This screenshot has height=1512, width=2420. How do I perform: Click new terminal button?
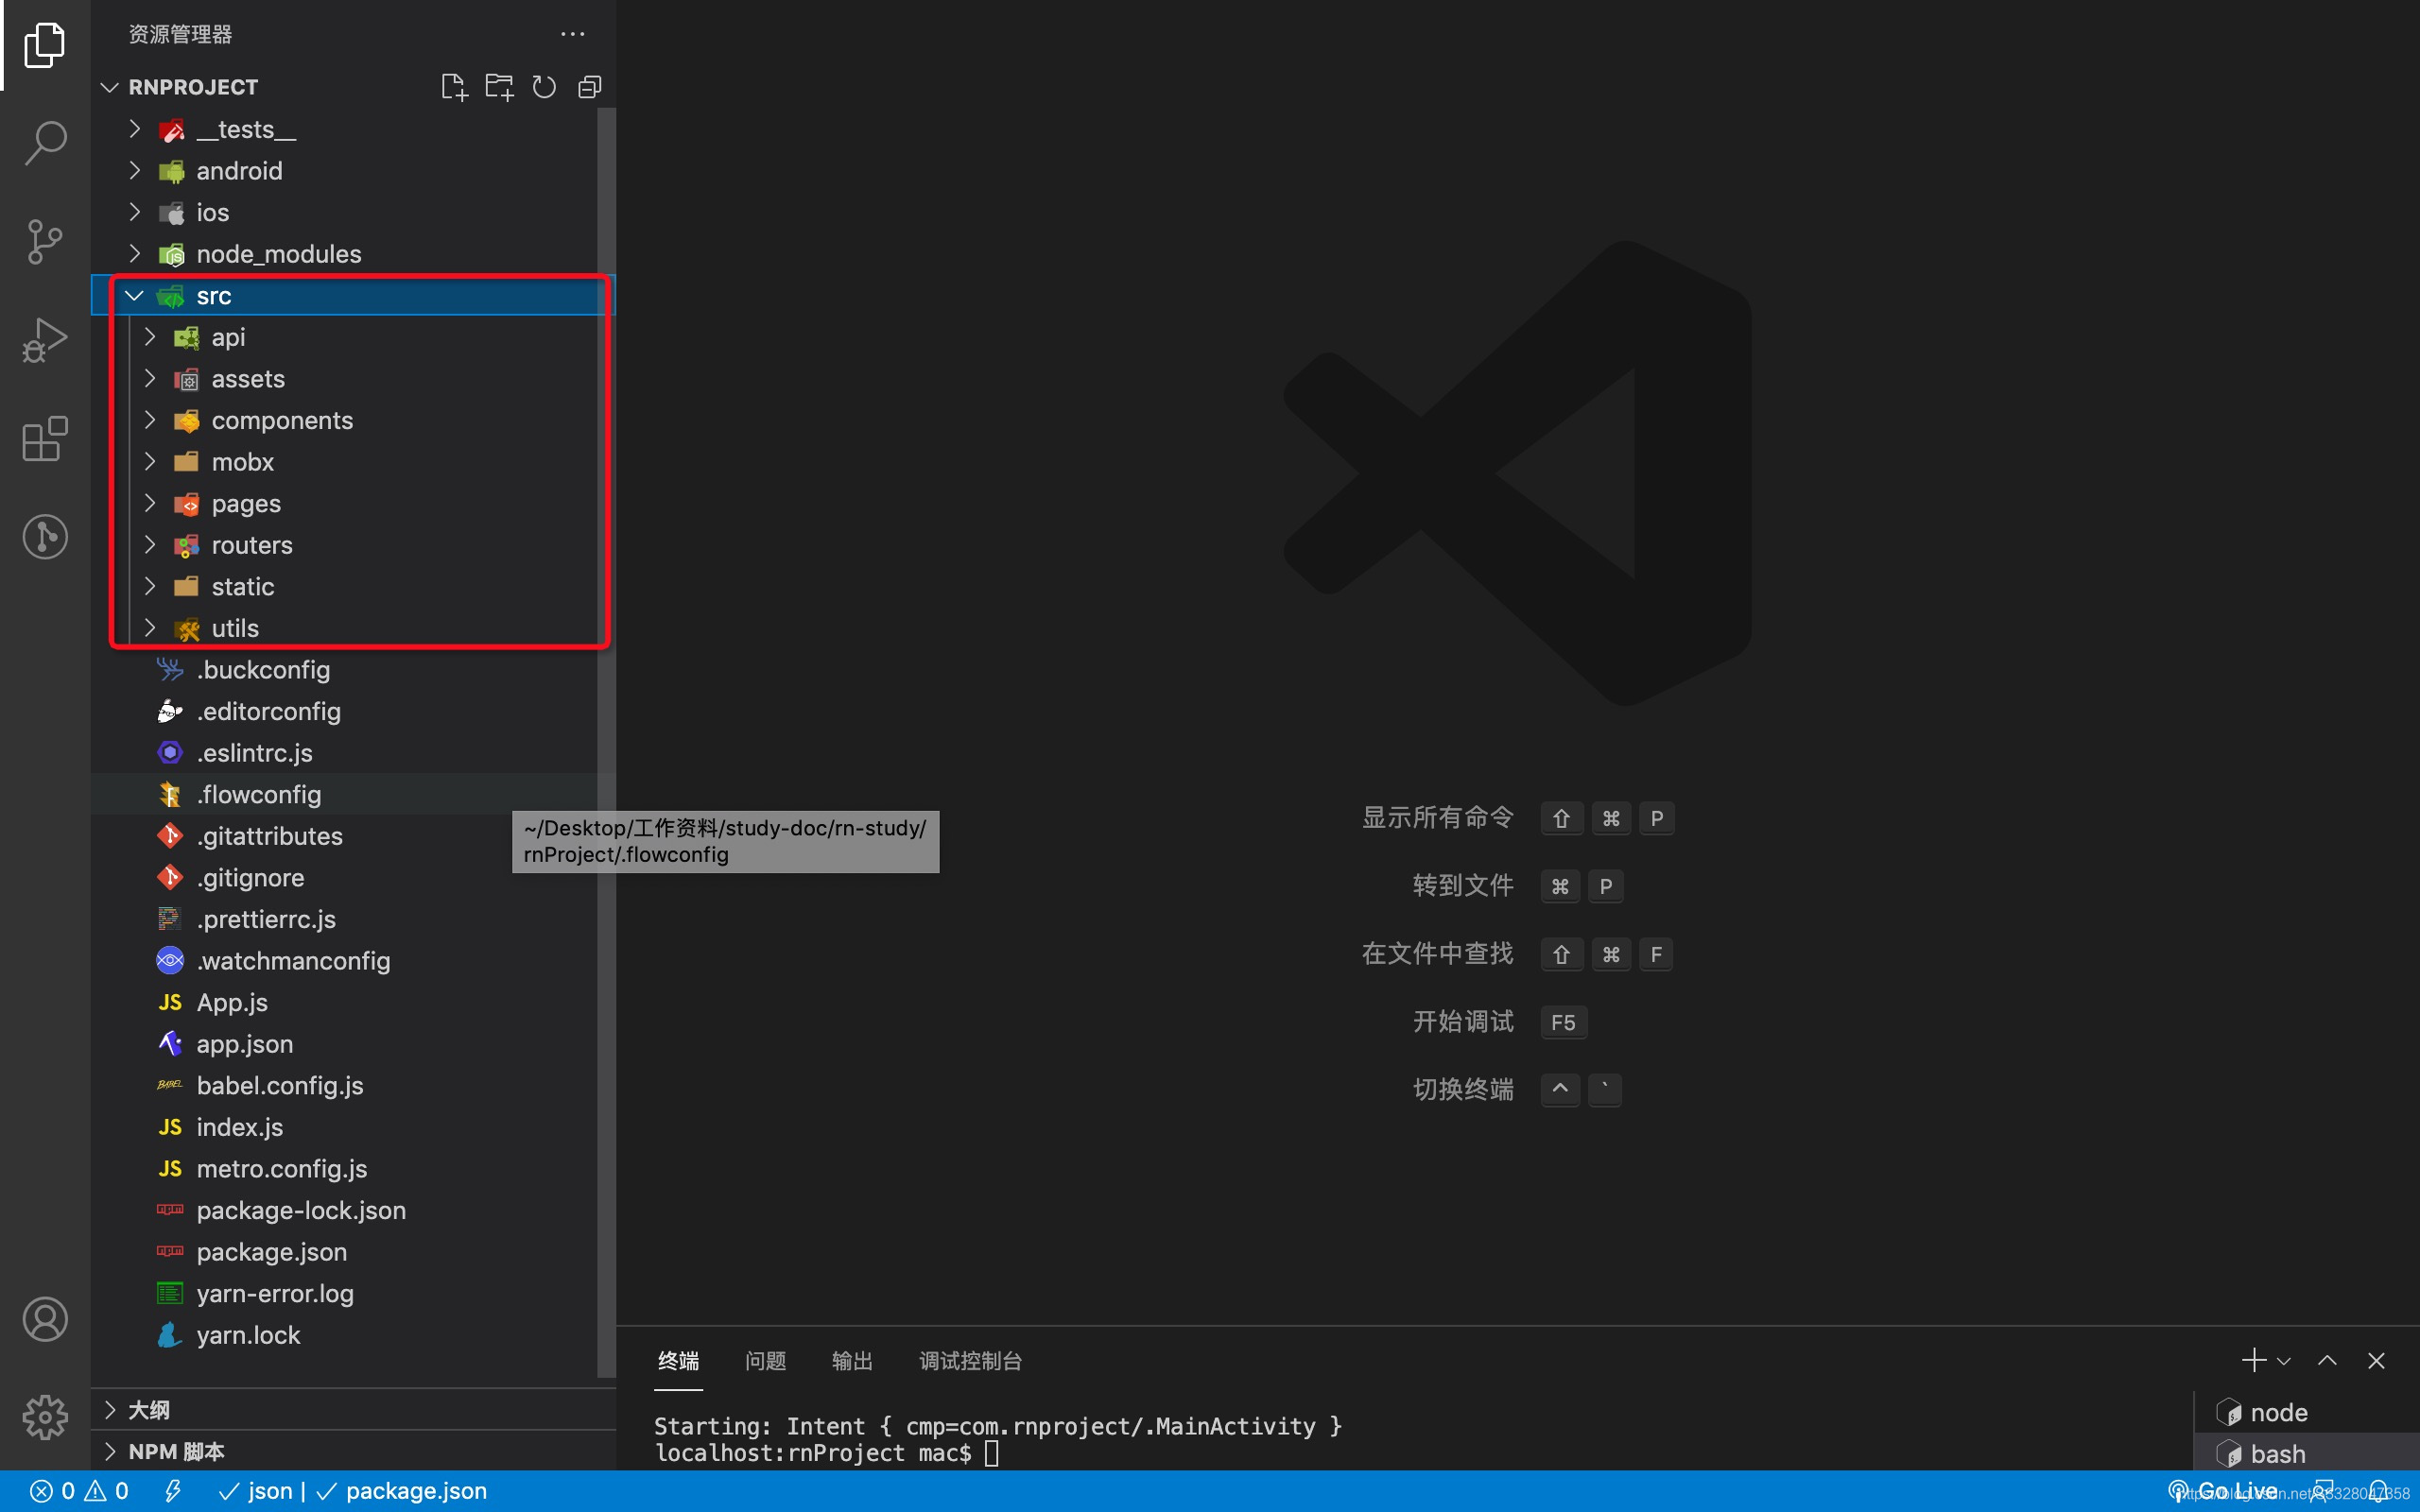coord(2255,1361)
